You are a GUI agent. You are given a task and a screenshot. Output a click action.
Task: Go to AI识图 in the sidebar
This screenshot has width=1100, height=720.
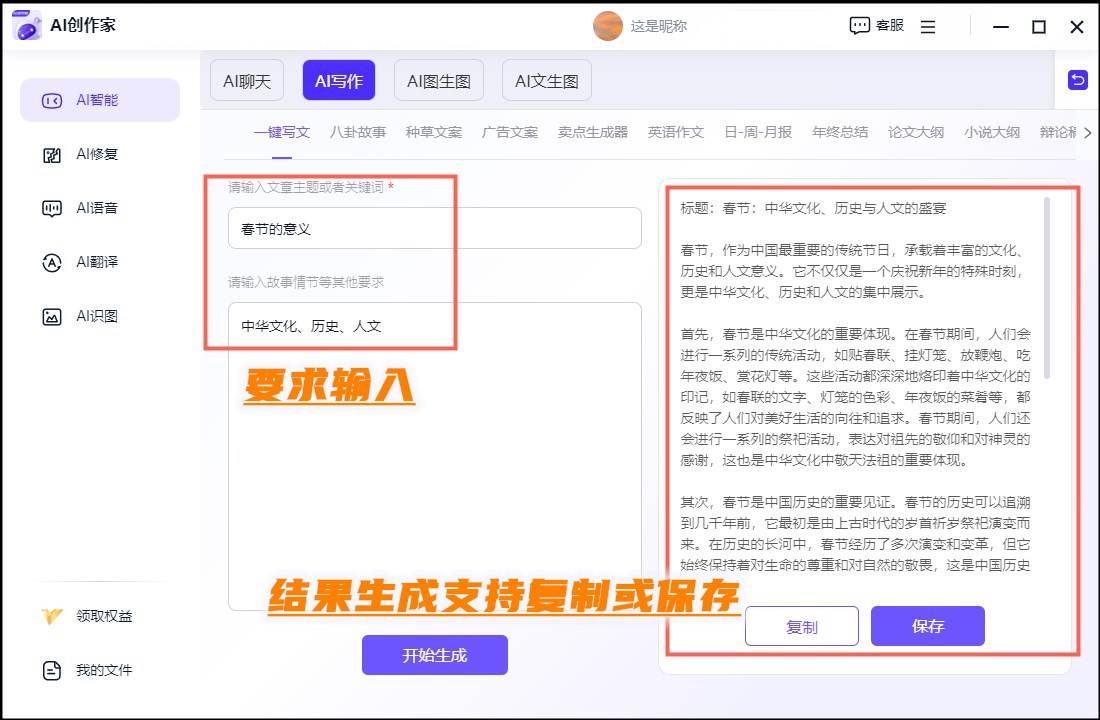(x=52, y=317)
